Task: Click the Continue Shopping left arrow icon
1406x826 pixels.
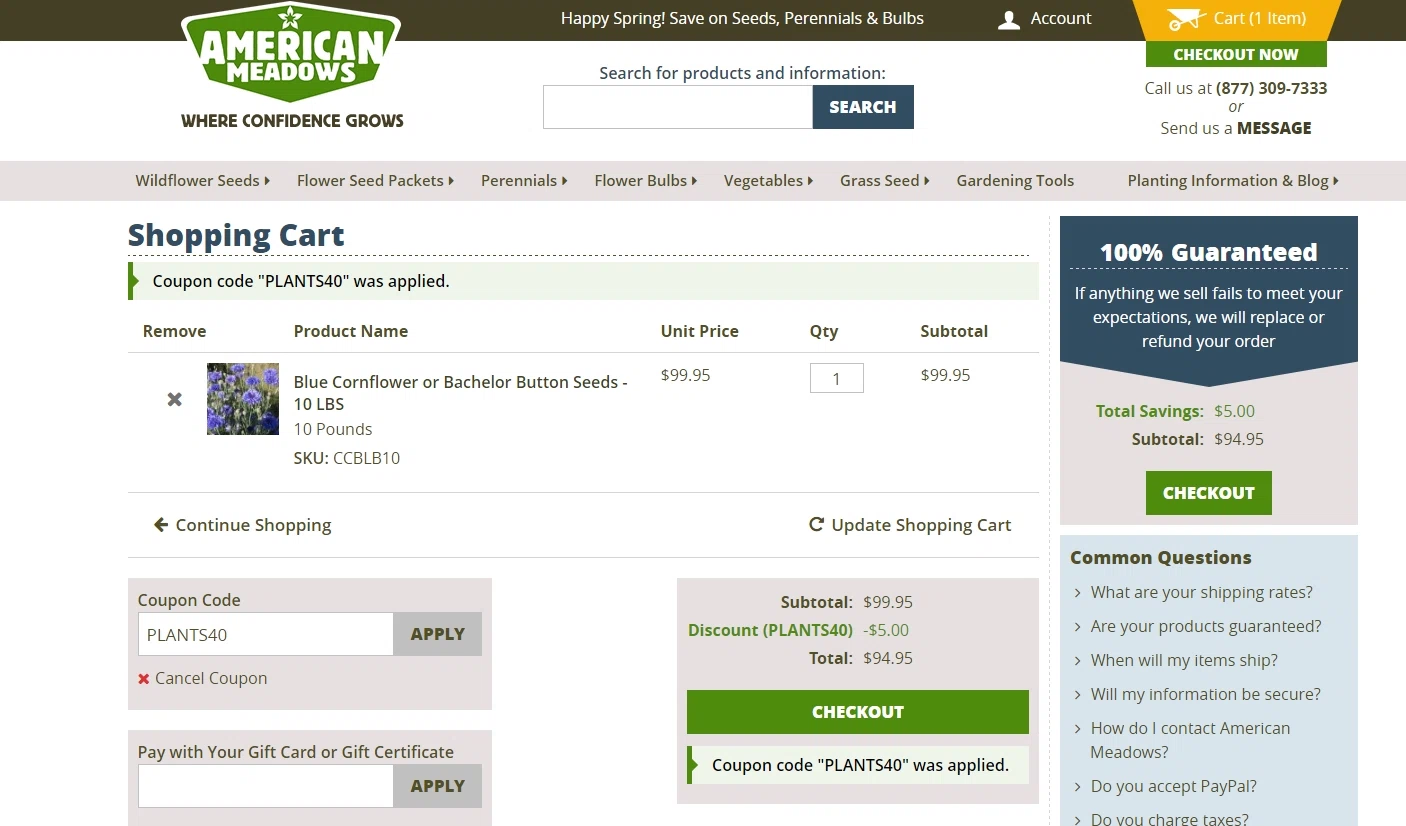Action: tap(161, 525)
